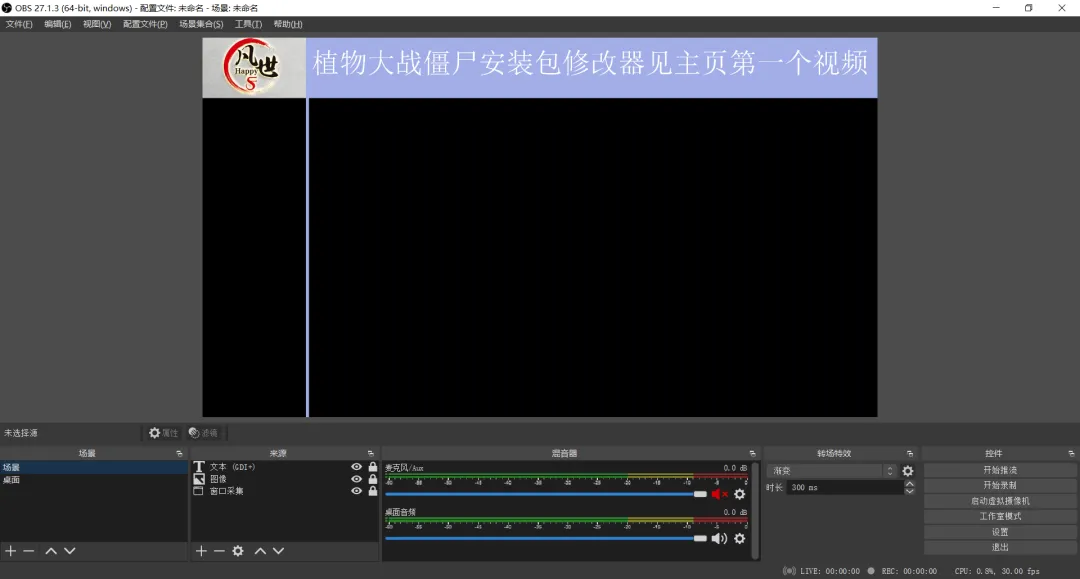Undock the 混音器 panel
This screenshot has height=579, width=1080.
pyautogui.click(x=752, y=454)
